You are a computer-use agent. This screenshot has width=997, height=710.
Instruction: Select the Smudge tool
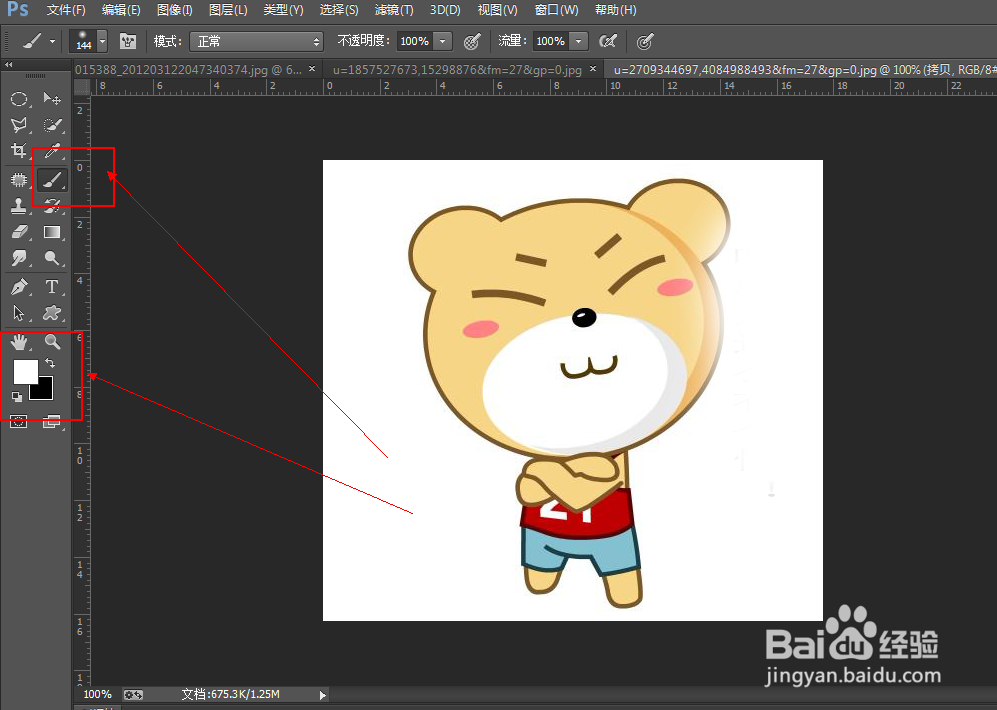[19, 258]
